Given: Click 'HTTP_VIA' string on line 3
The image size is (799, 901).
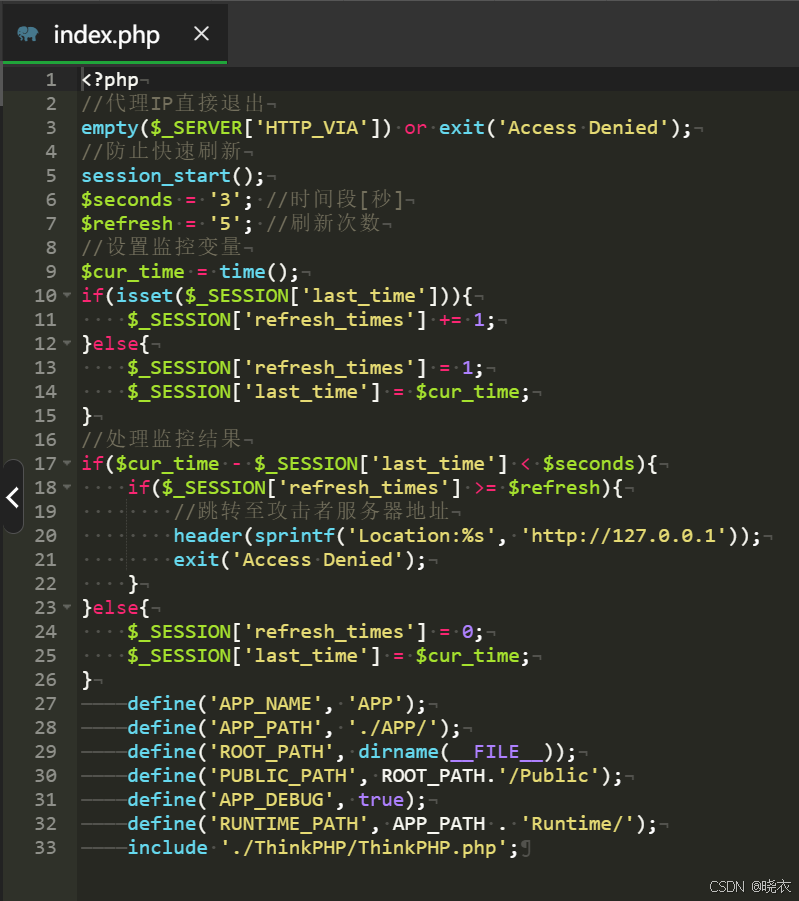Looking at the screenshot, I should tap(312, 128).
